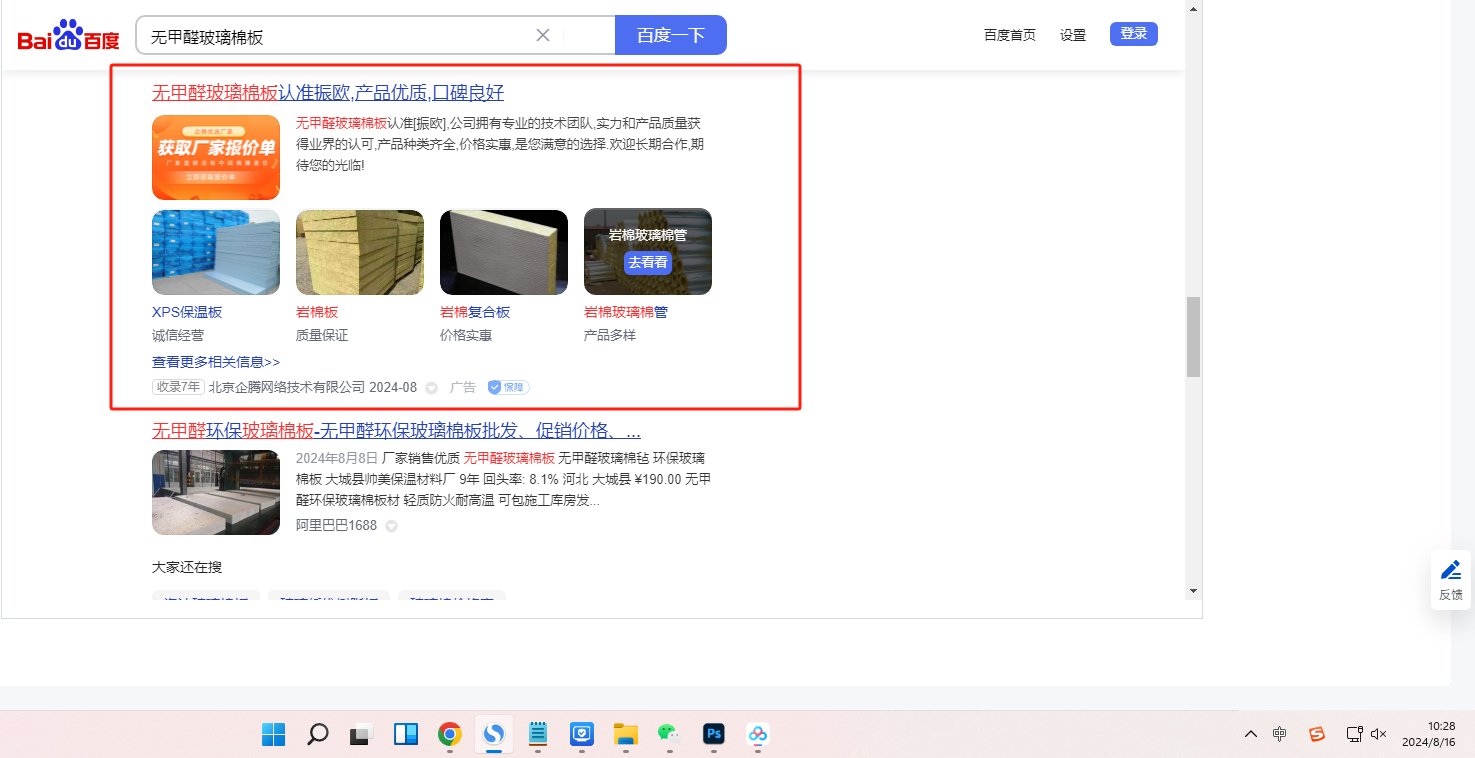Click the page scrollbar thumb

click(x=1193, y=337)
